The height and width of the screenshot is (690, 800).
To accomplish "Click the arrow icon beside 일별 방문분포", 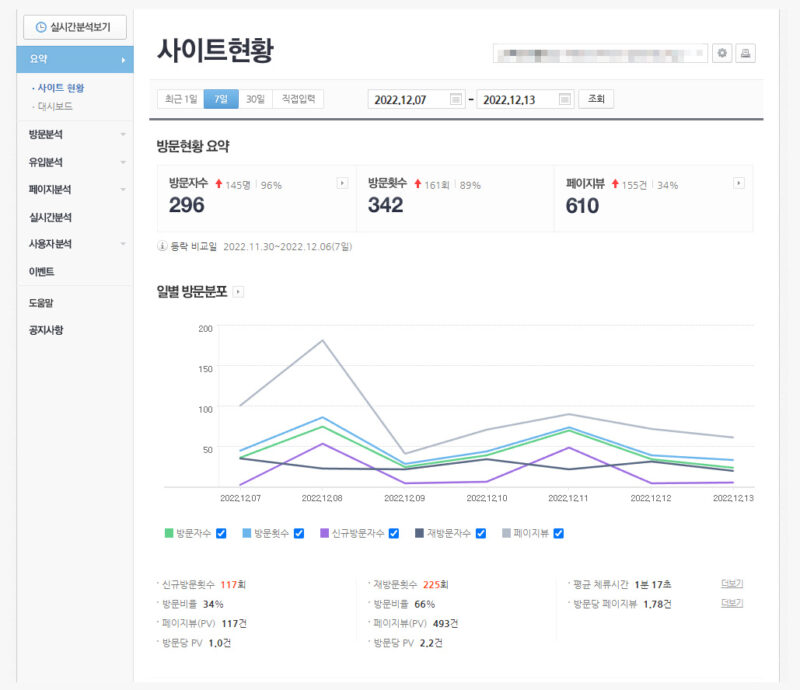I will coord(238,292).
